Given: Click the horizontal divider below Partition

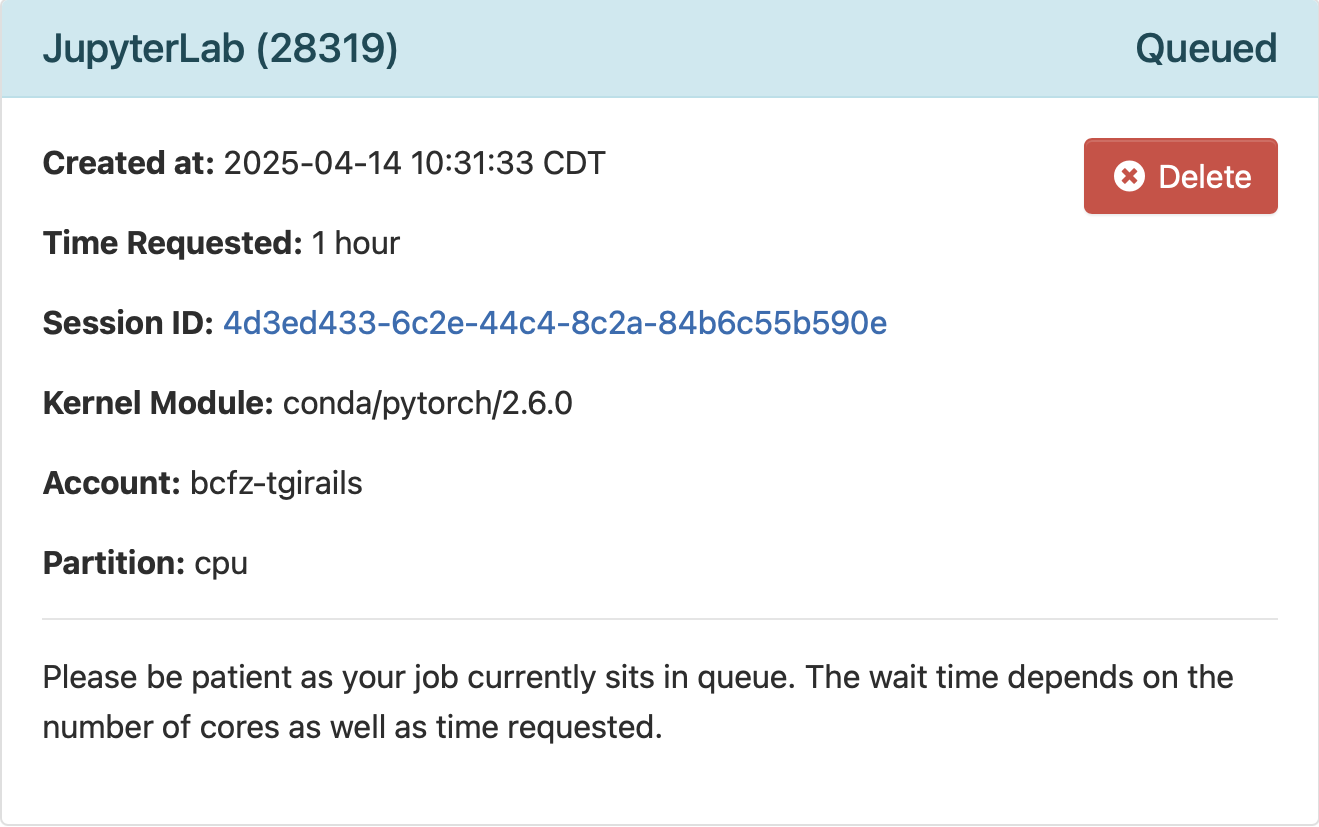Looking at the screenshot, I should pos(660,619).
